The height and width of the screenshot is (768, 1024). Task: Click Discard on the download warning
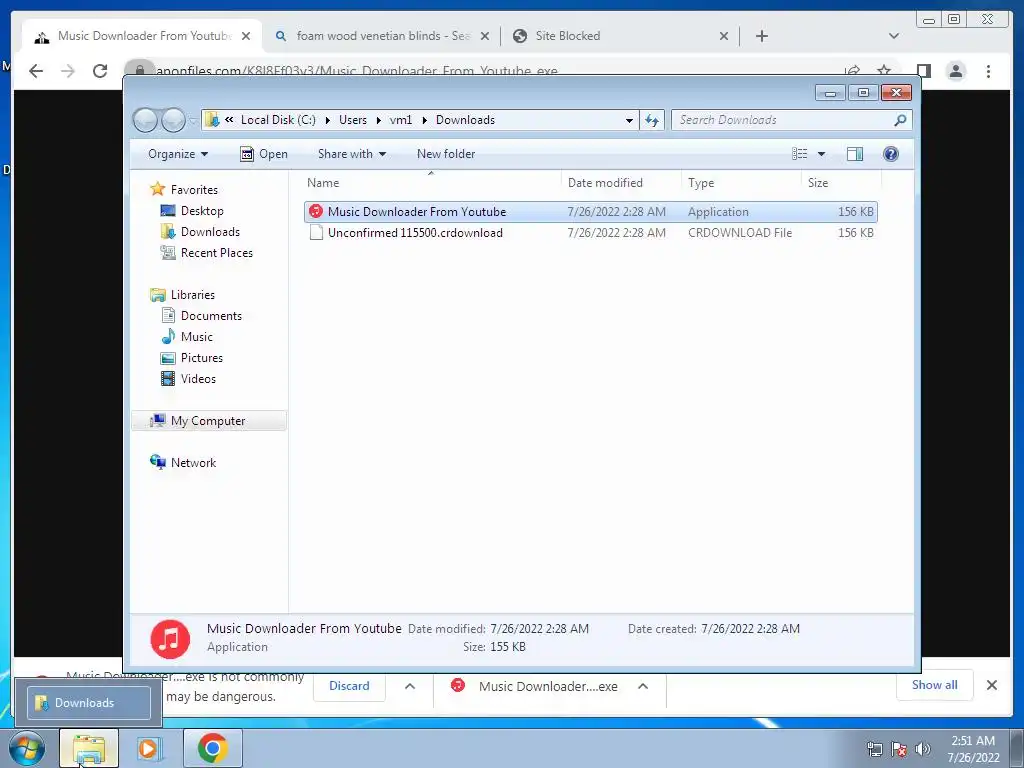point(349,686)
